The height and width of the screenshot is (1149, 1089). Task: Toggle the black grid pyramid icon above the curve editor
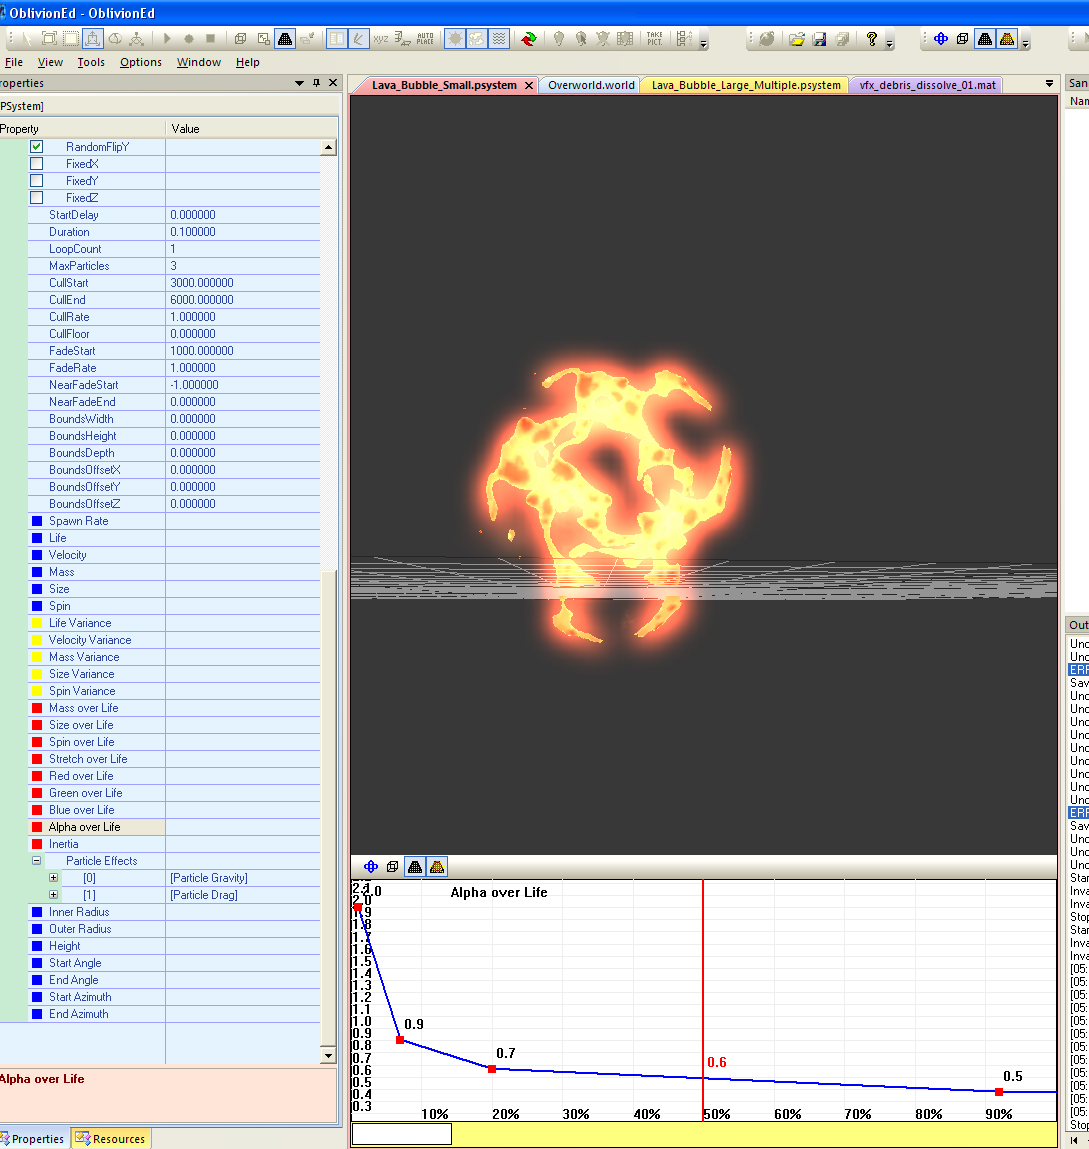(x=415, y=867)
